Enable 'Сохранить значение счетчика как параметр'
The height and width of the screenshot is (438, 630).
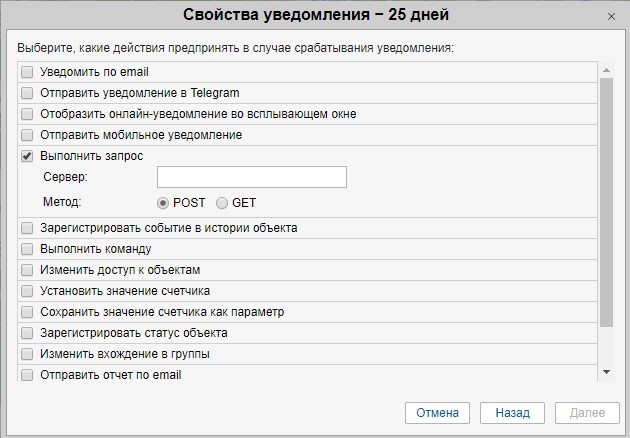[x=27, y=312]
